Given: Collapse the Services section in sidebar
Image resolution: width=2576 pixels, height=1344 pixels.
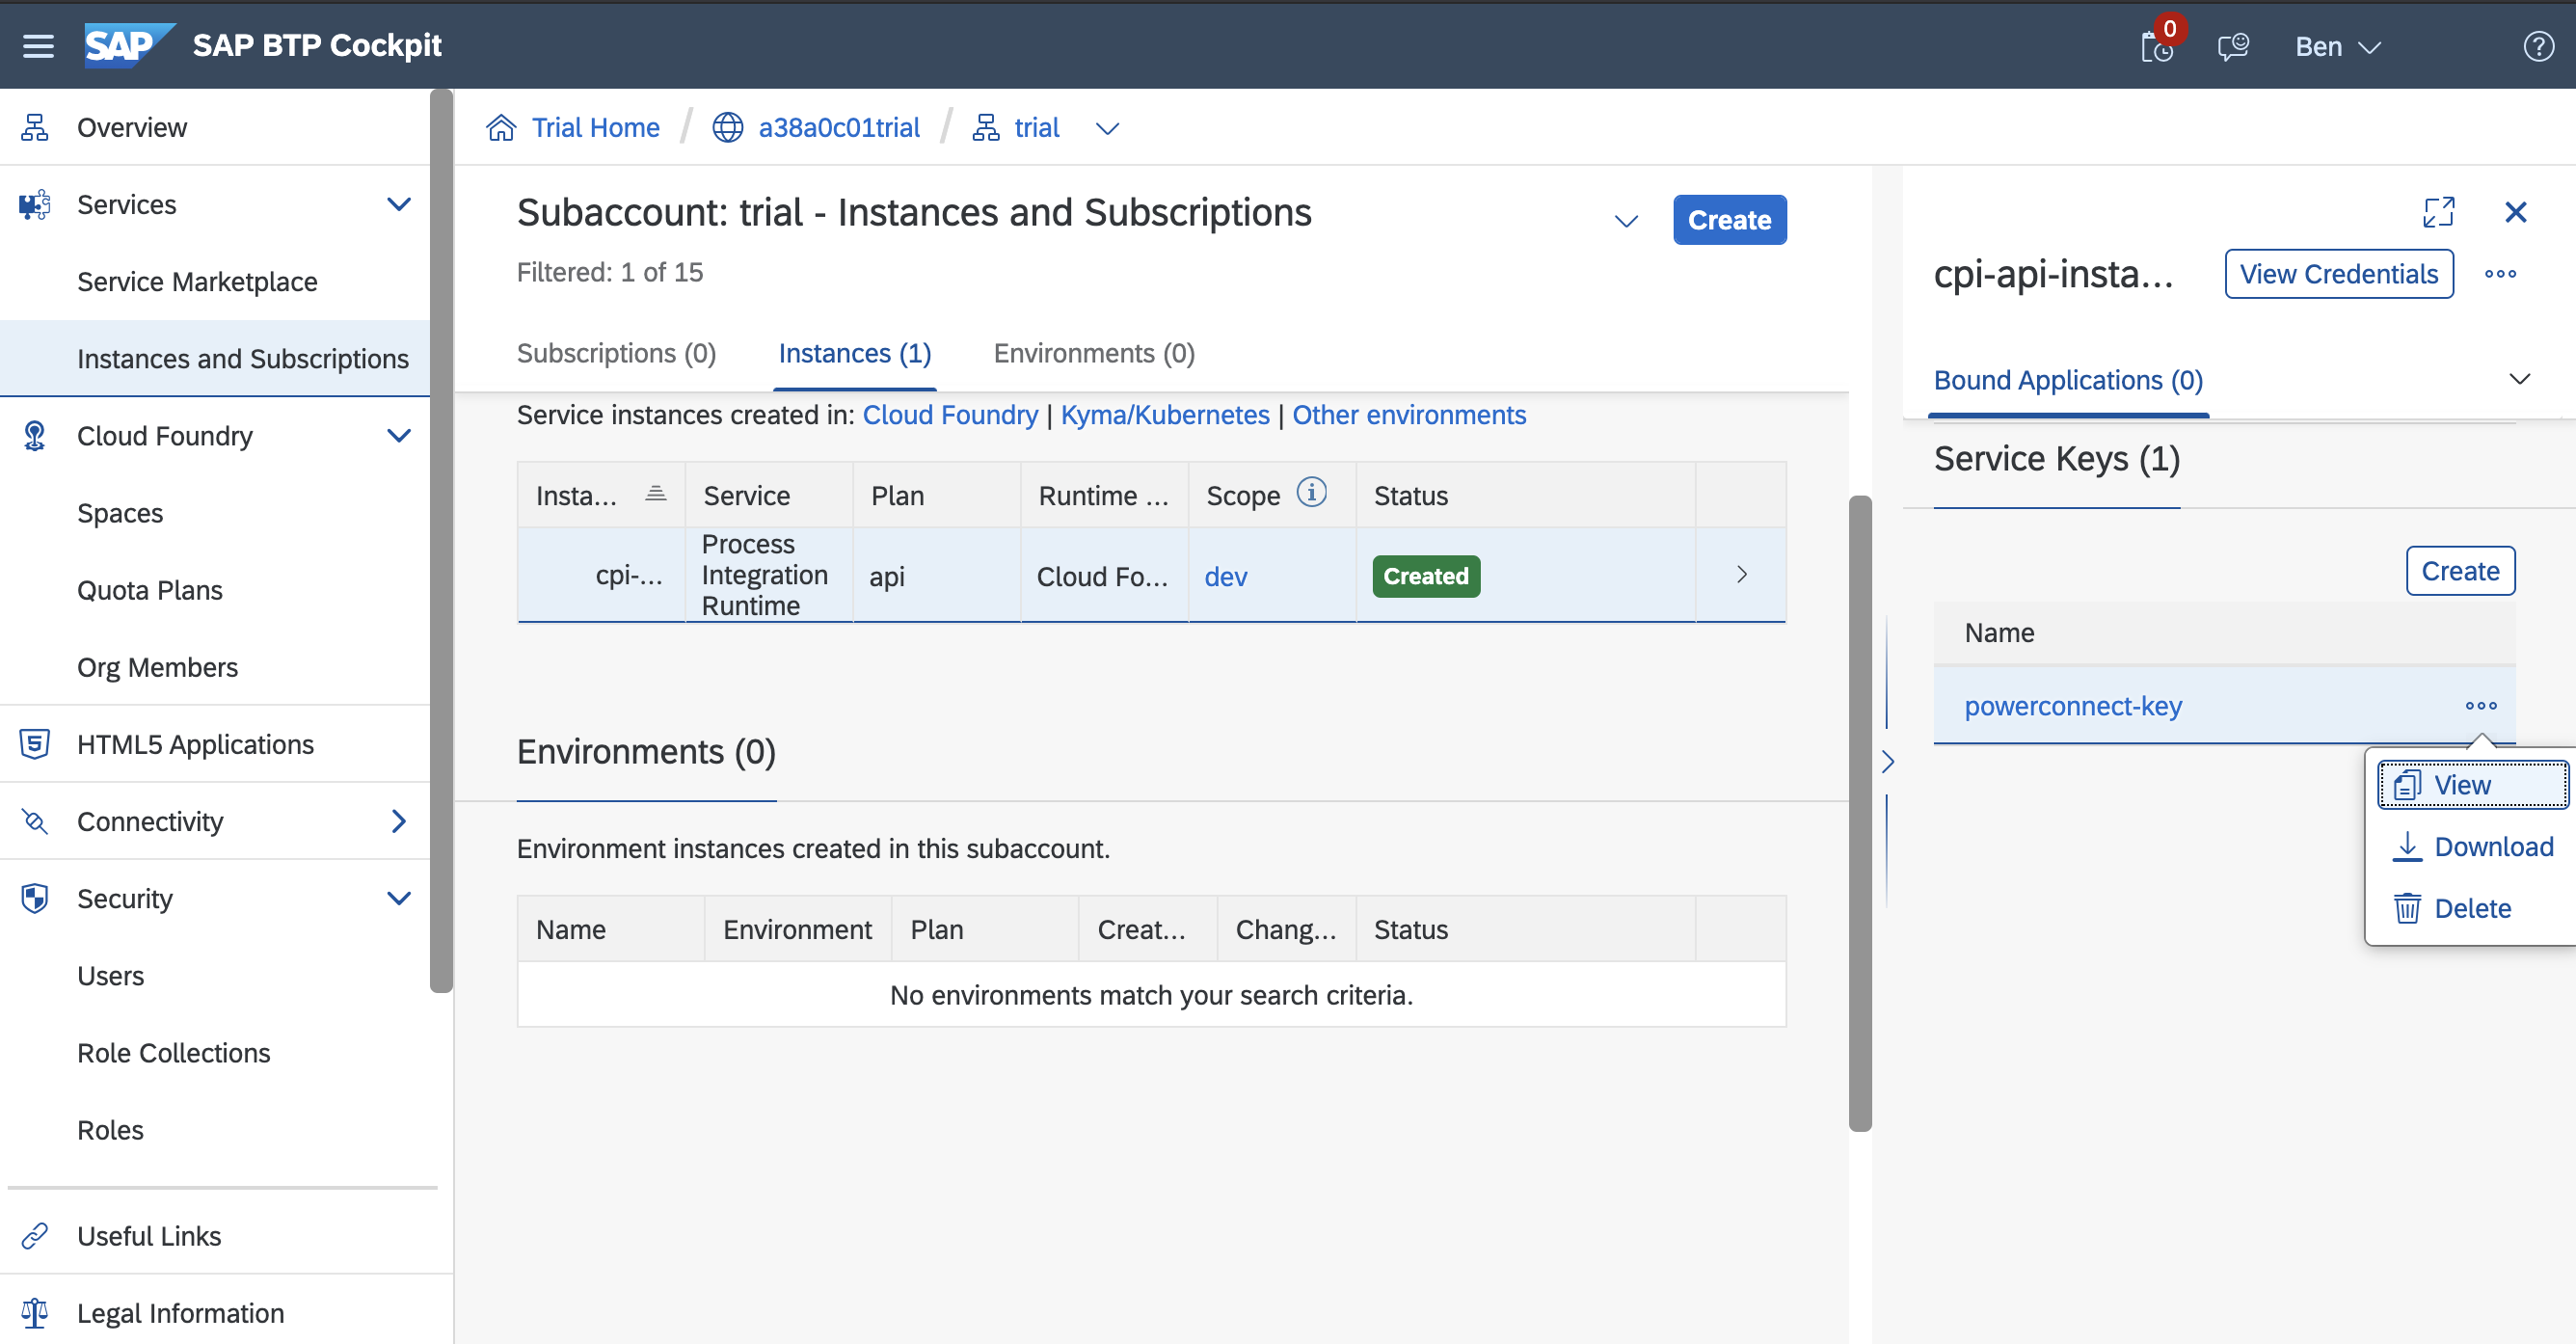Looking at the screenshot, I should pos(398,205).
